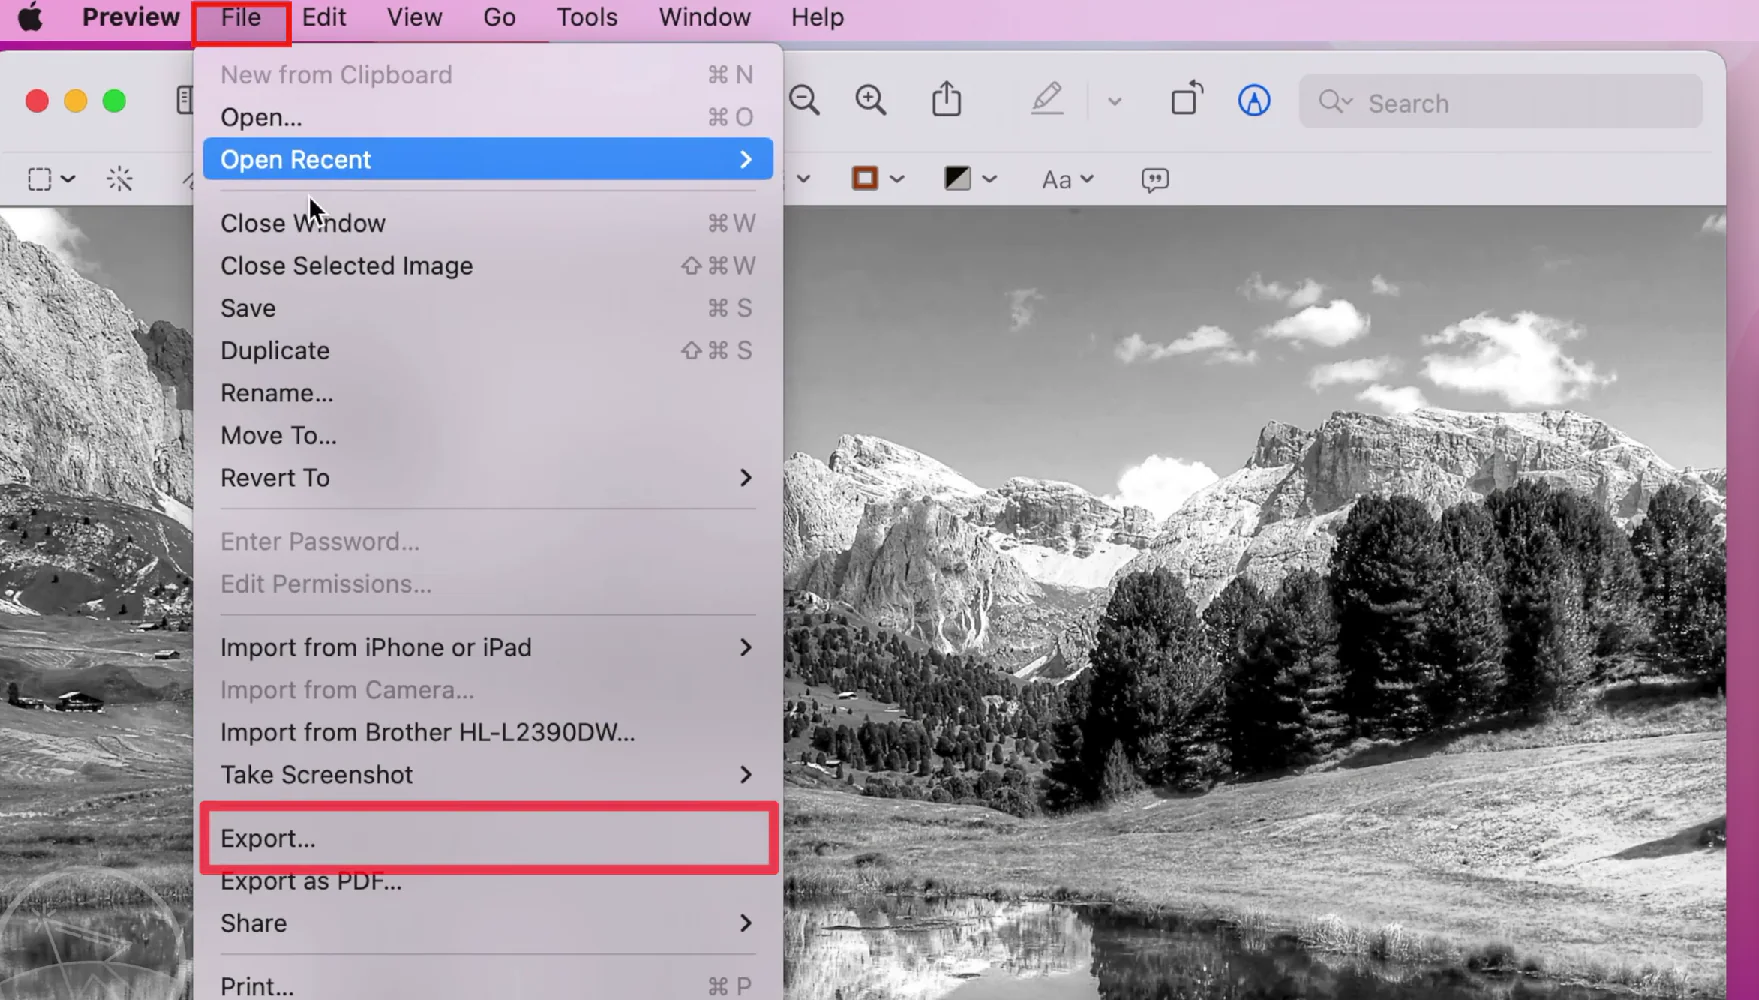Close the Preview window

point(37,101)
